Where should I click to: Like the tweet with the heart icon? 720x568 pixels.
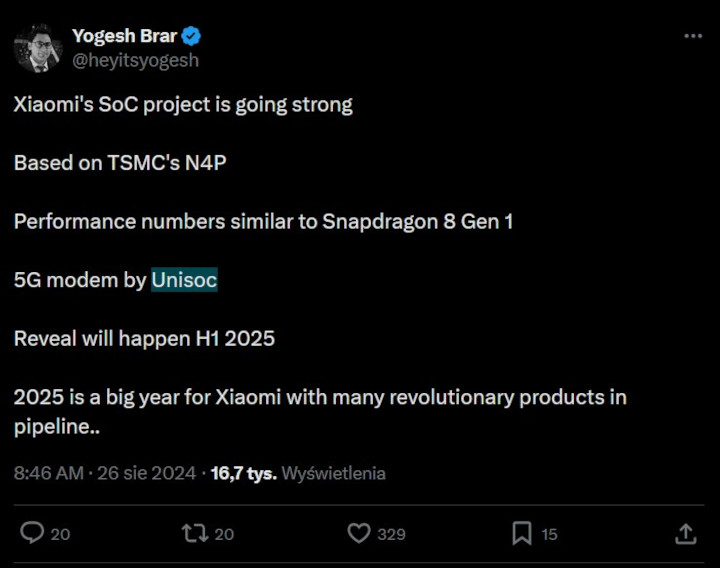(x=358, y=534)
